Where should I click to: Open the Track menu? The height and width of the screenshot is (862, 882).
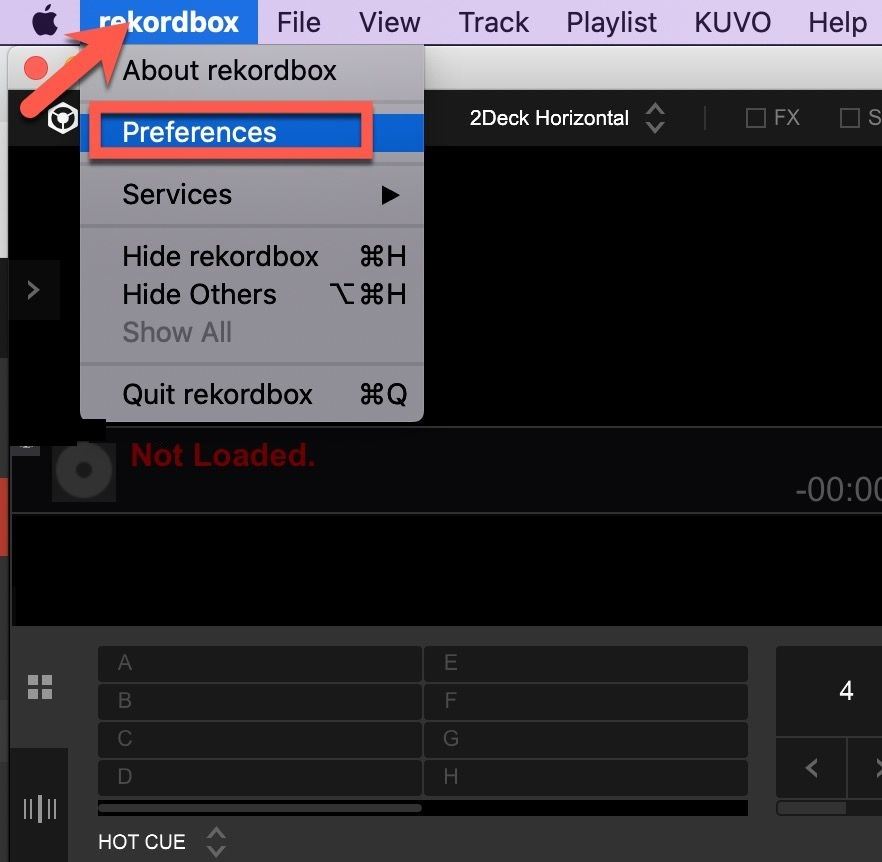click(493, 23)
